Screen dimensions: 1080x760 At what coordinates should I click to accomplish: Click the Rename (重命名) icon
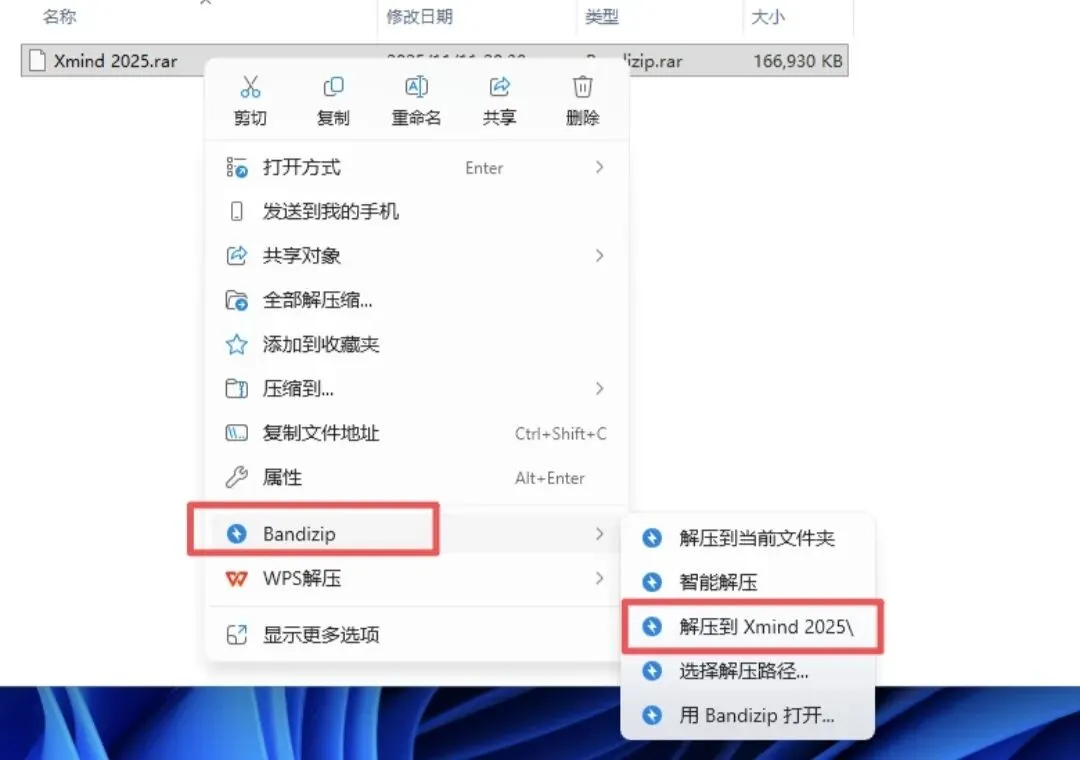416,87
